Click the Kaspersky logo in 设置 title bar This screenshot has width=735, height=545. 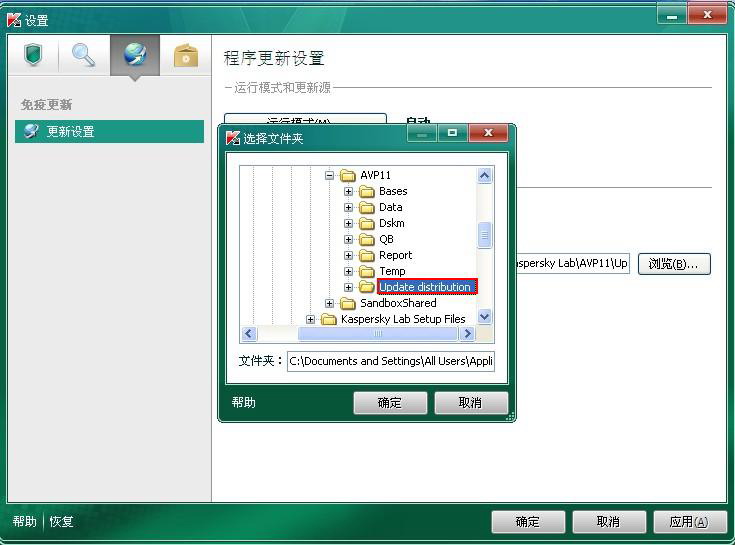click(15, 20)
